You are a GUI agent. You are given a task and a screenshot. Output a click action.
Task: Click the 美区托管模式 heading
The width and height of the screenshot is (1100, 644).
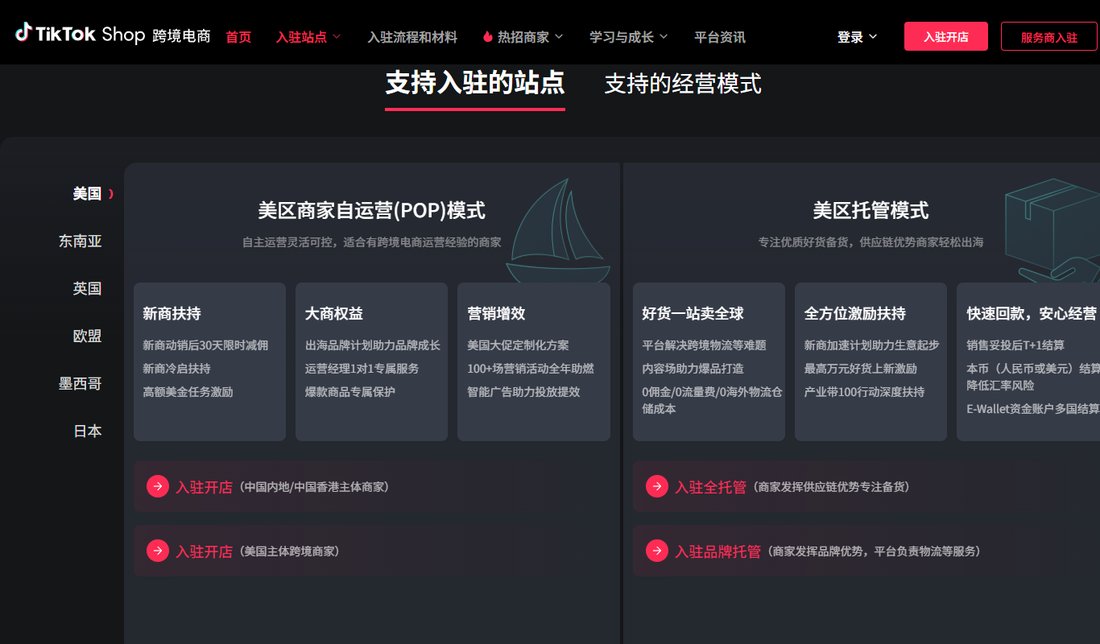click(x=871, y=210)
